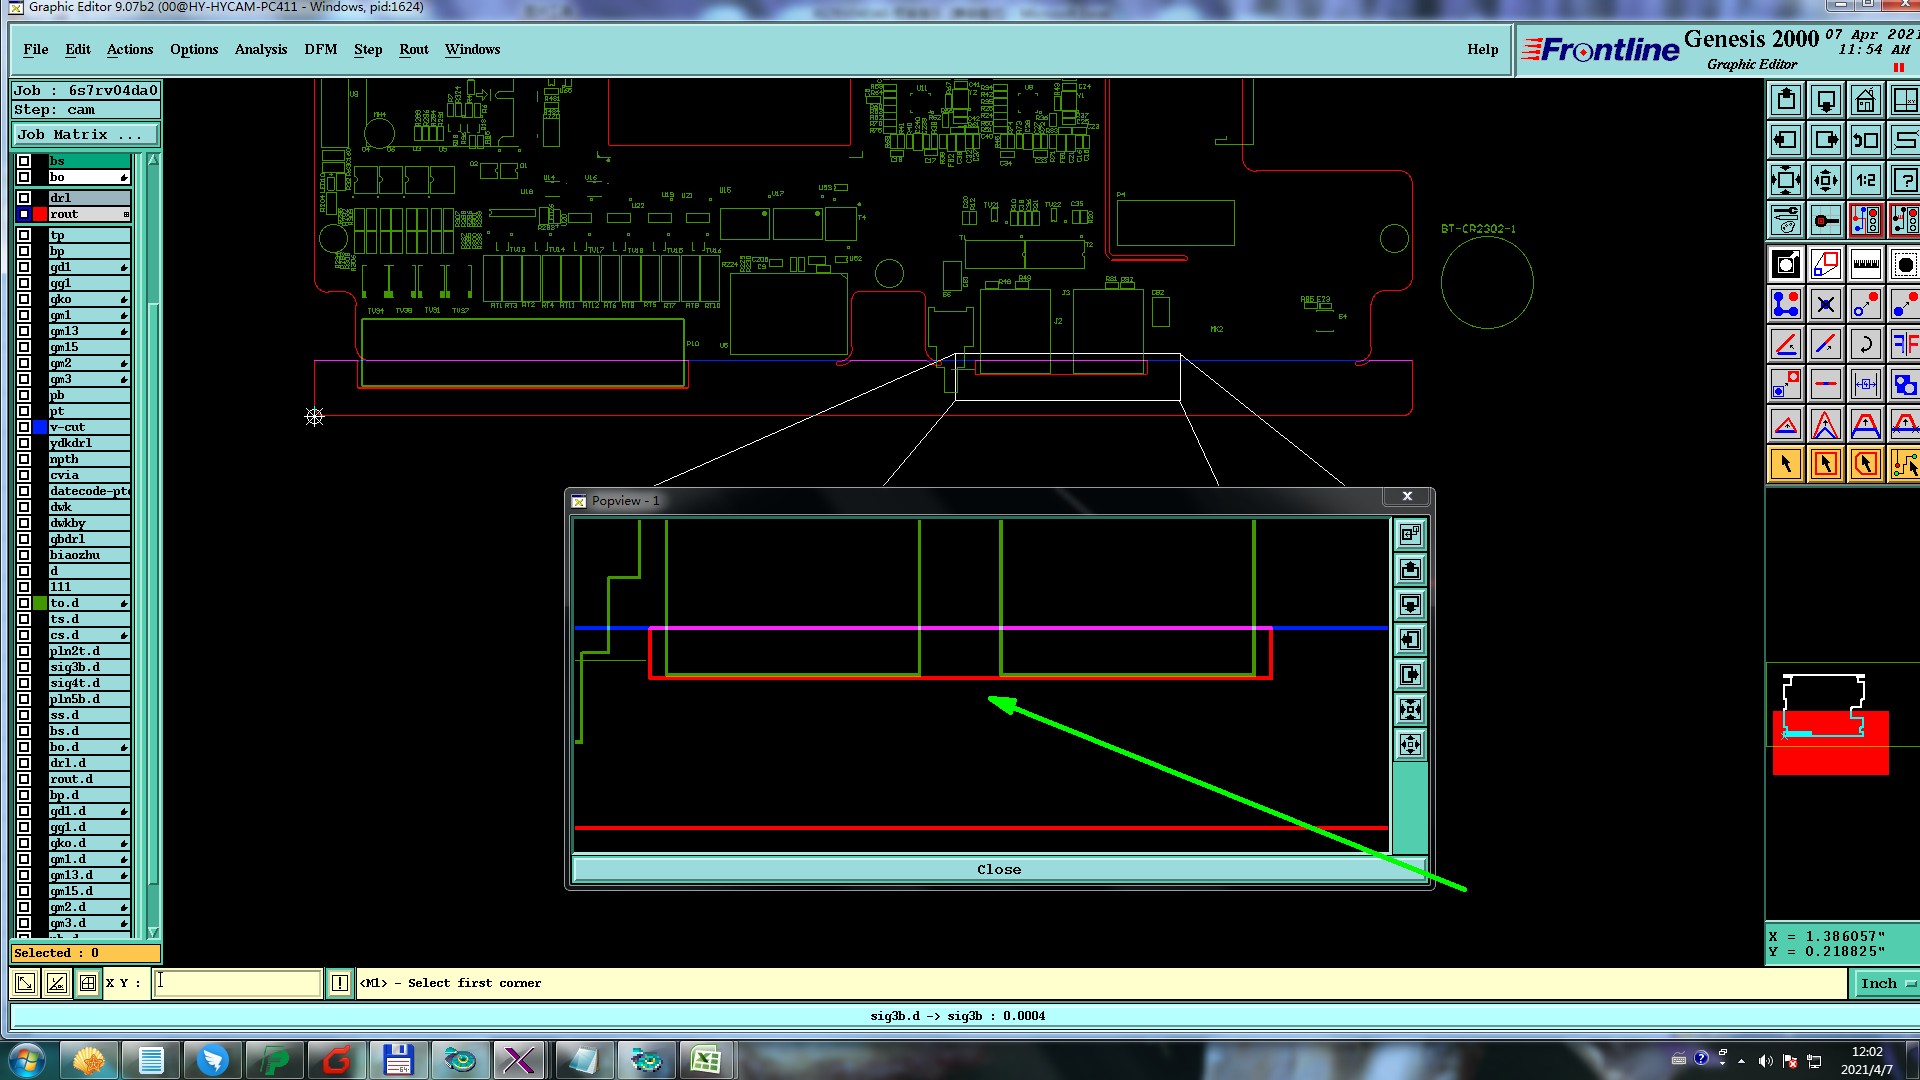Click the question mark help icon
1920x1080 pixels.
point(1904,181)
